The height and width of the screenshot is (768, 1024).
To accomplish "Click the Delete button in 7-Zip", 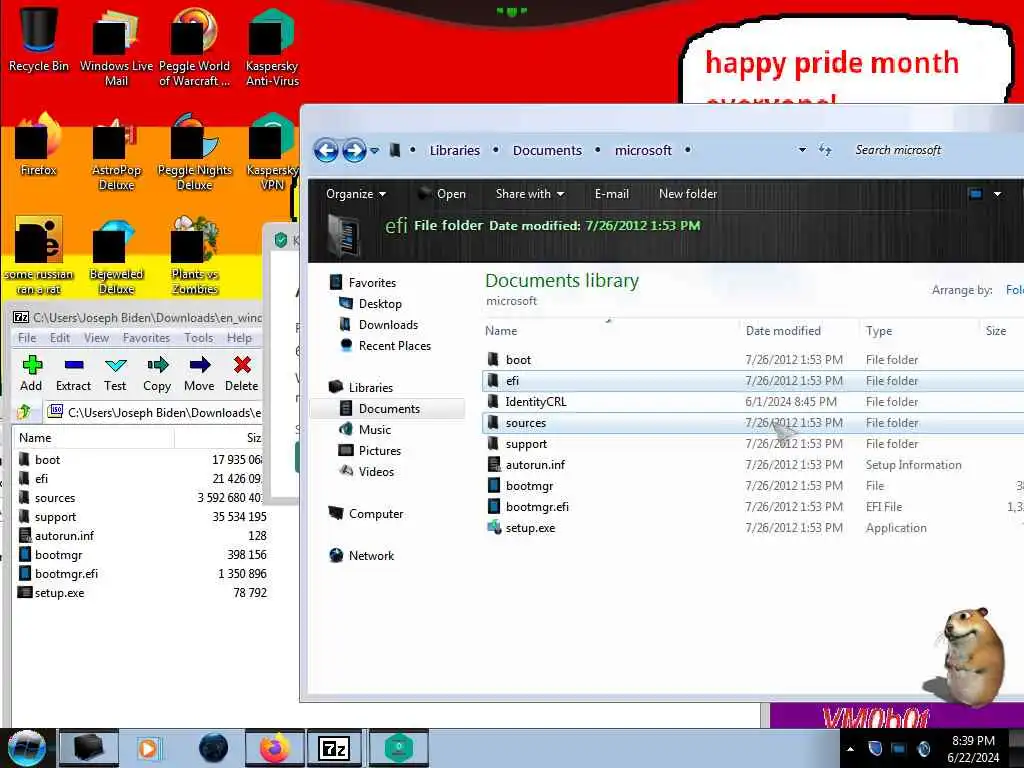I will [x=242, y=374].
